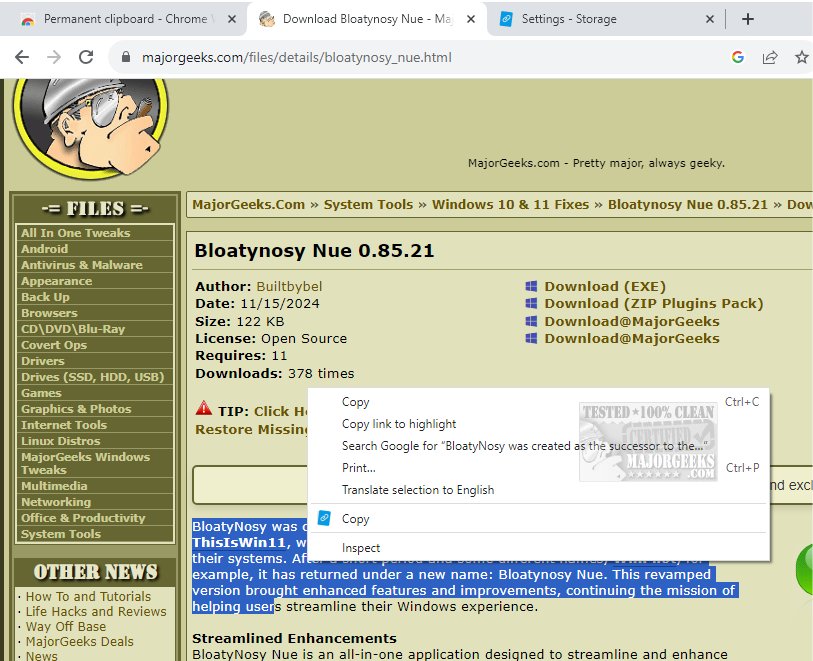The width and height of the screenshot is (813, 661).
Task: Click the share page icon
Action: click(770, 57)
